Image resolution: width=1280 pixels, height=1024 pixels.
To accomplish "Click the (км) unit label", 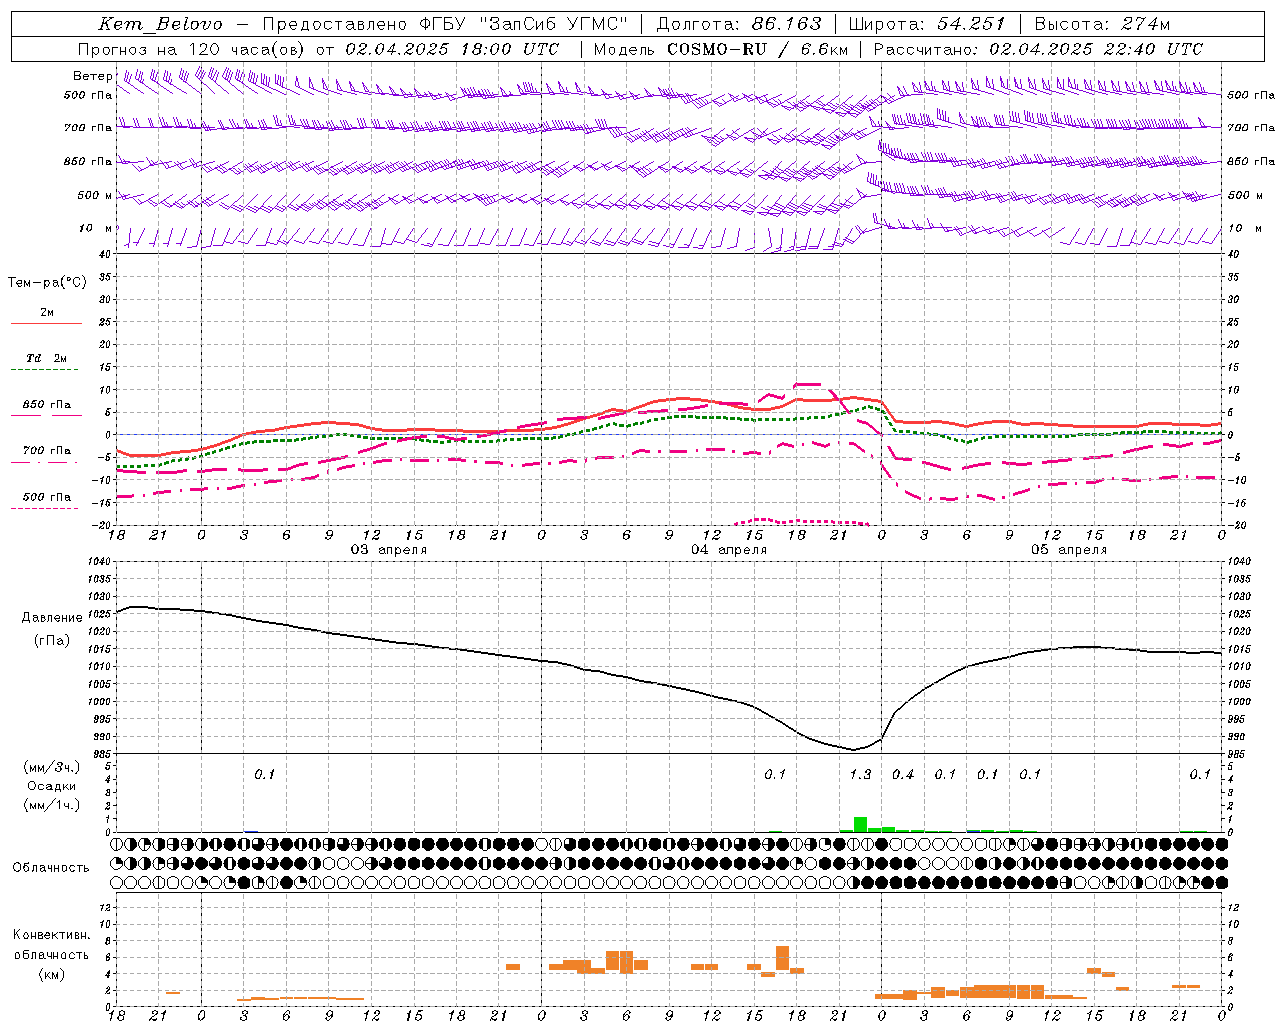I will (51, 974).
